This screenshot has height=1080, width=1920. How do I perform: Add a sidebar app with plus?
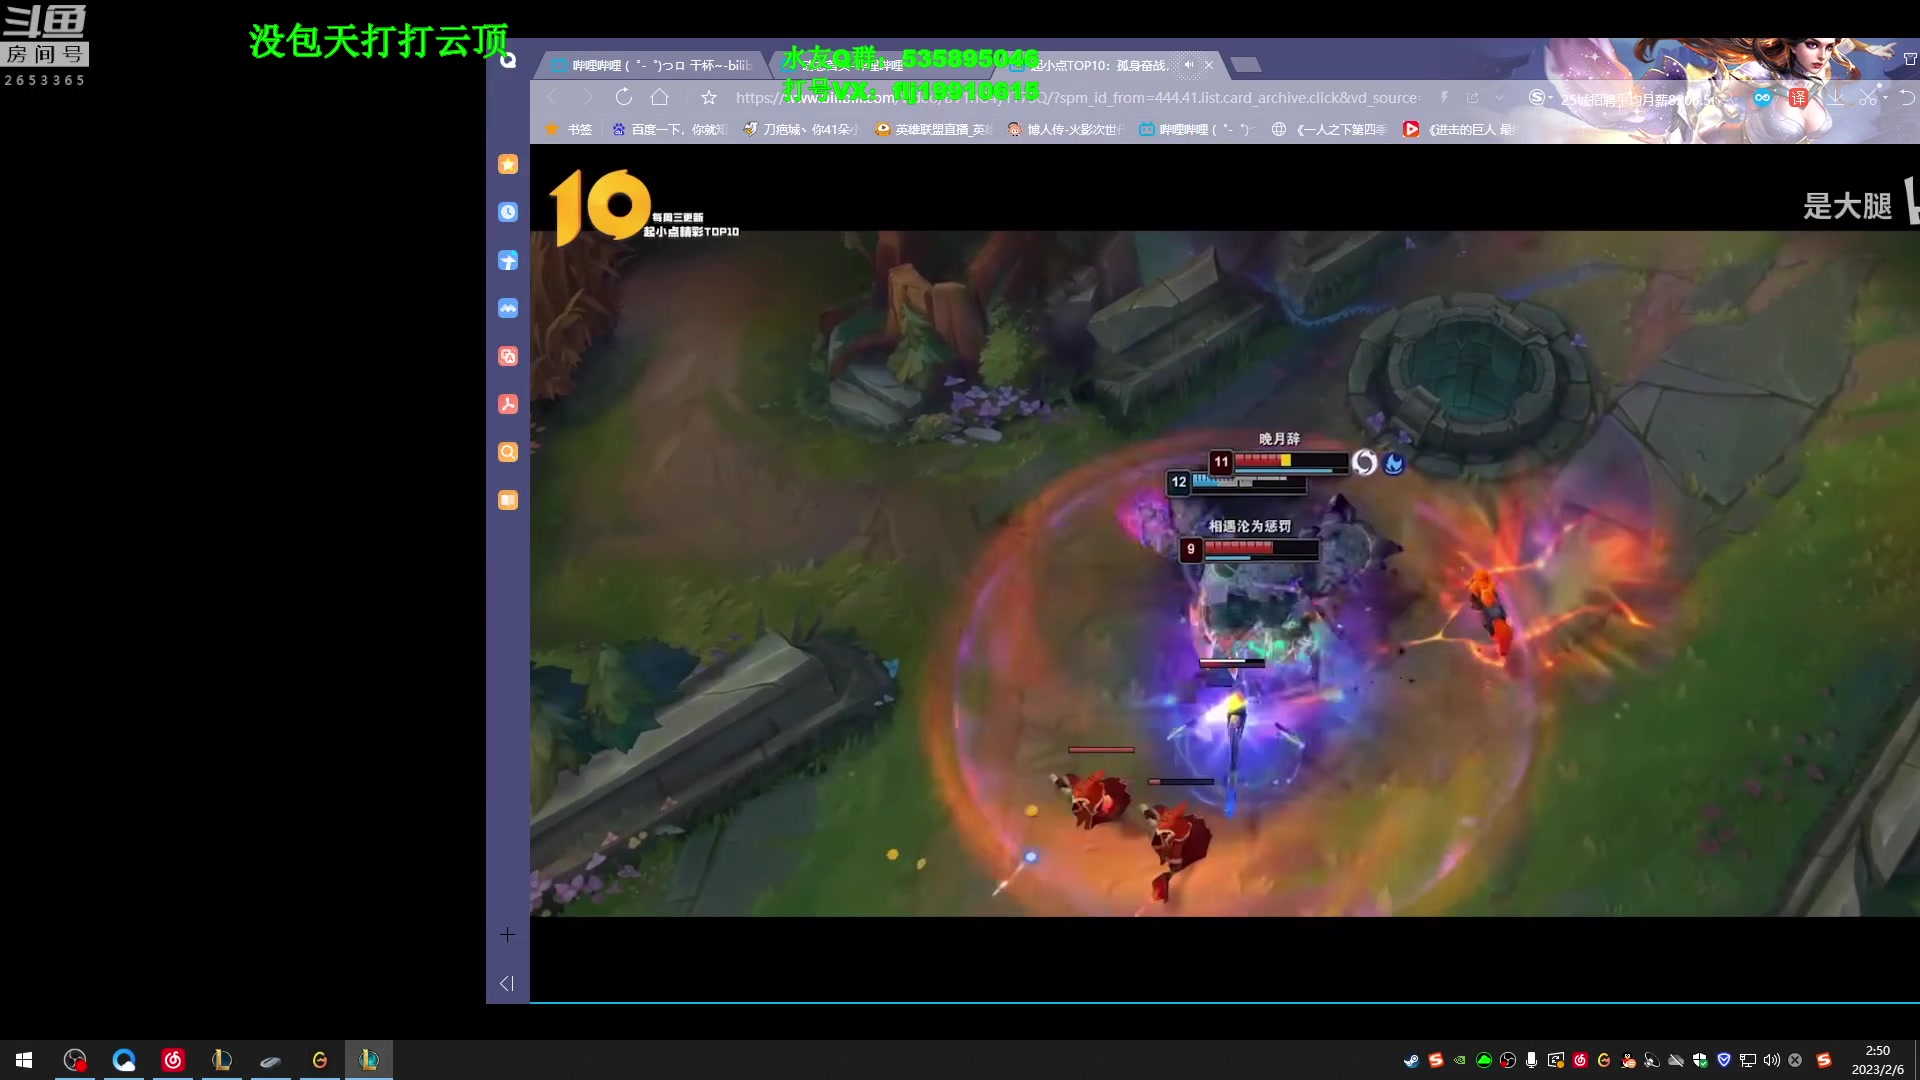click(x=507, y=934)
